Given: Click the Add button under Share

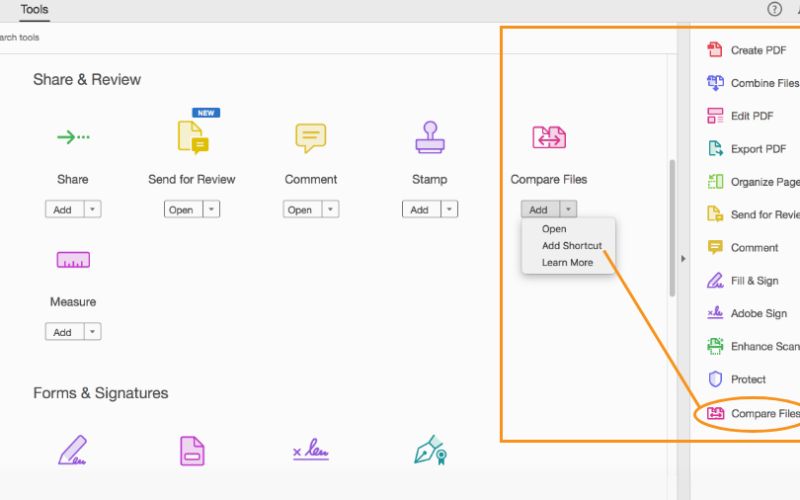Looking at the screenshot, I should tap(64, 209).
